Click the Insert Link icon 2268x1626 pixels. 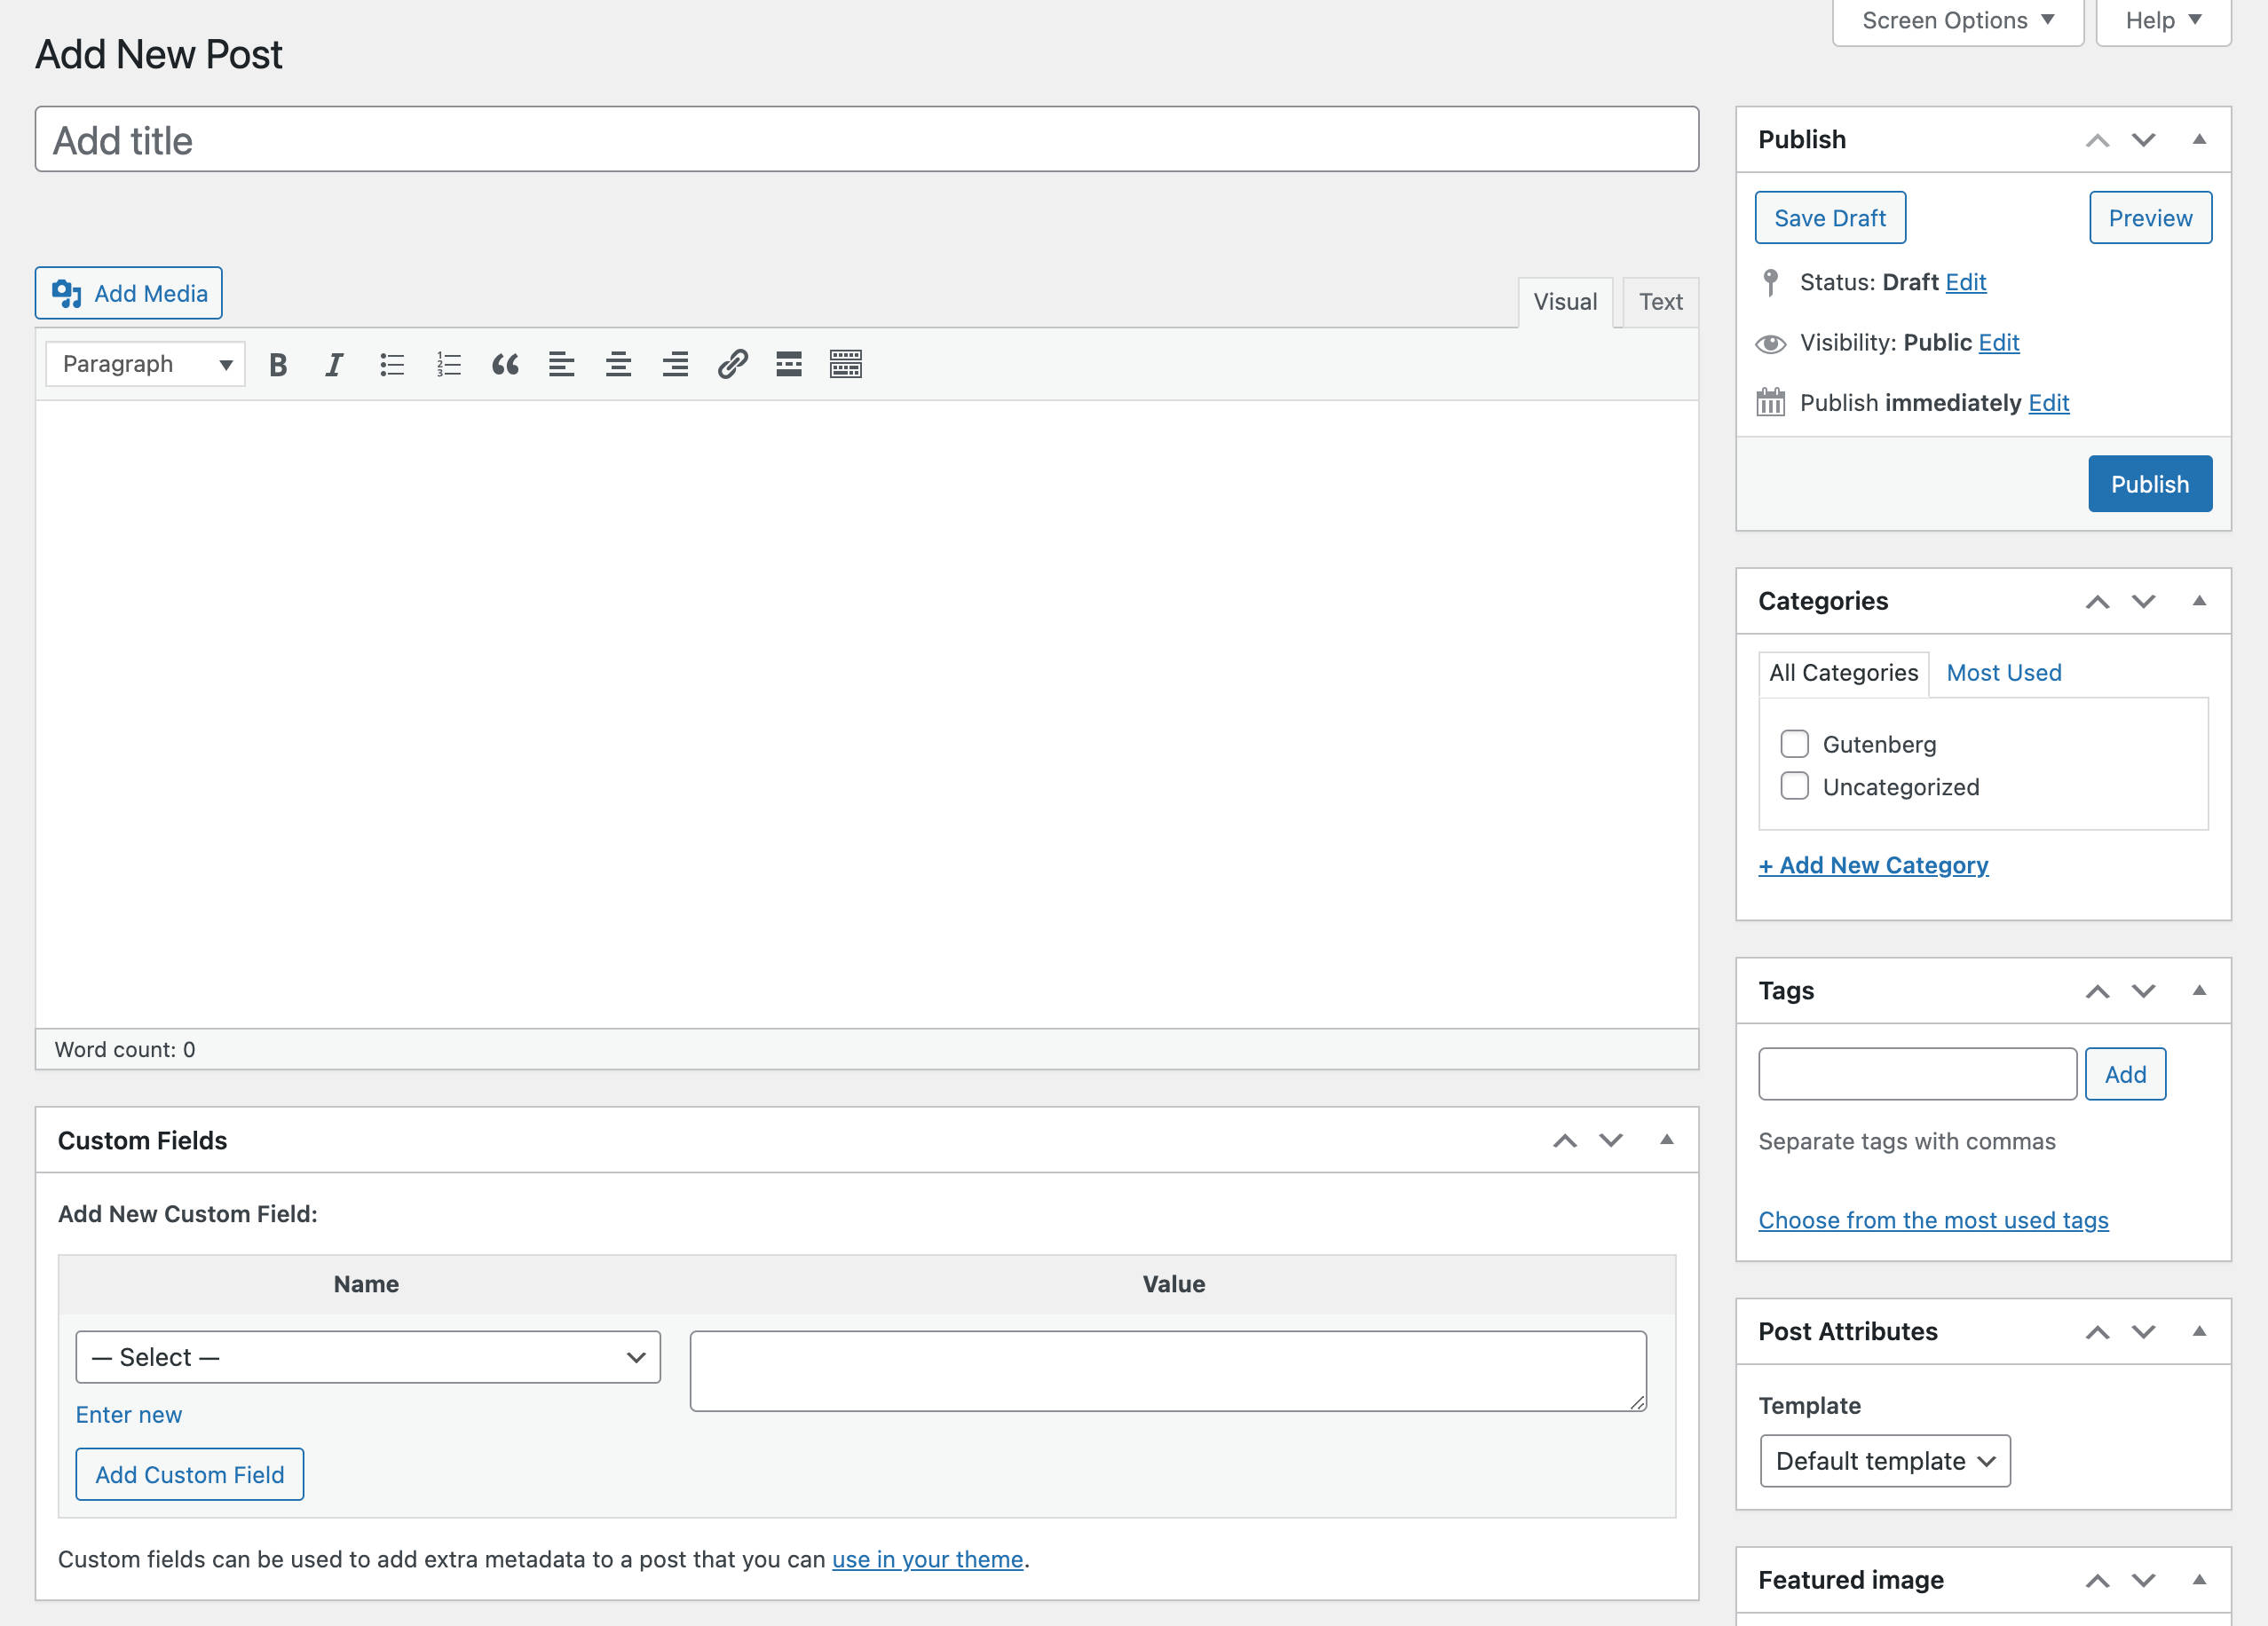(x=732, y=362)
